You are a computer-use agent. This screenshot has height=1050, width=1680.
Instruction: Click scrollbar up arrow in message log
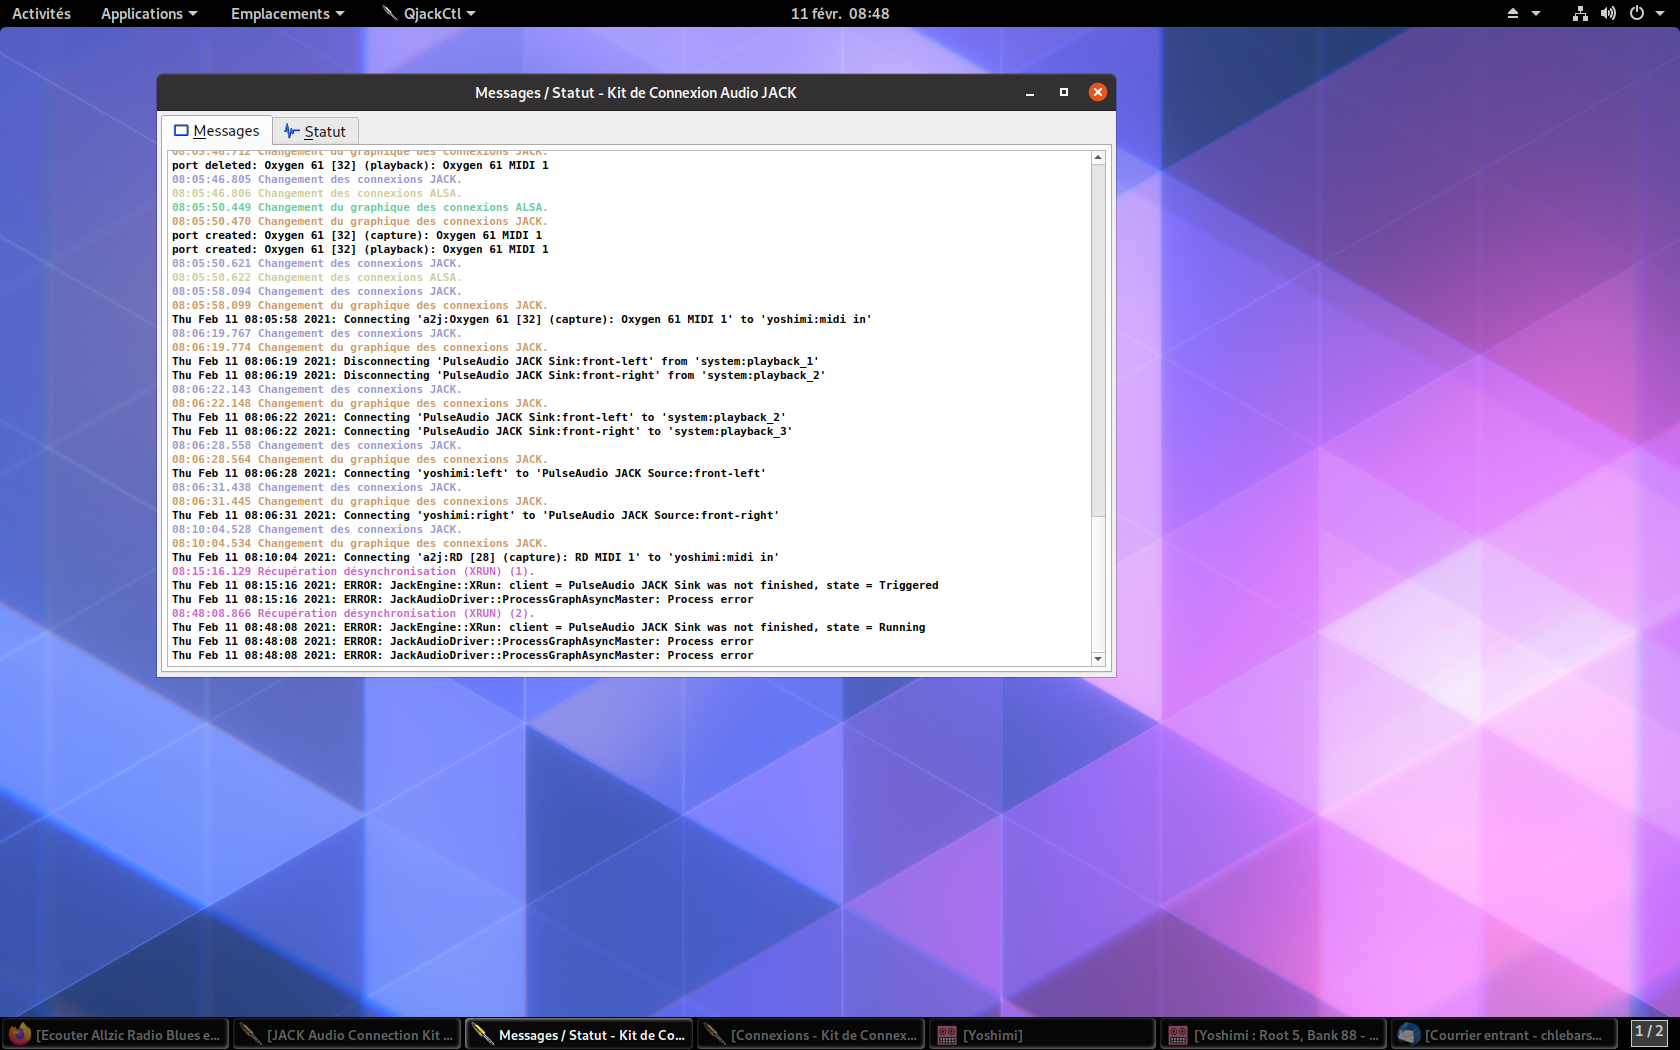pos(1098,158)
